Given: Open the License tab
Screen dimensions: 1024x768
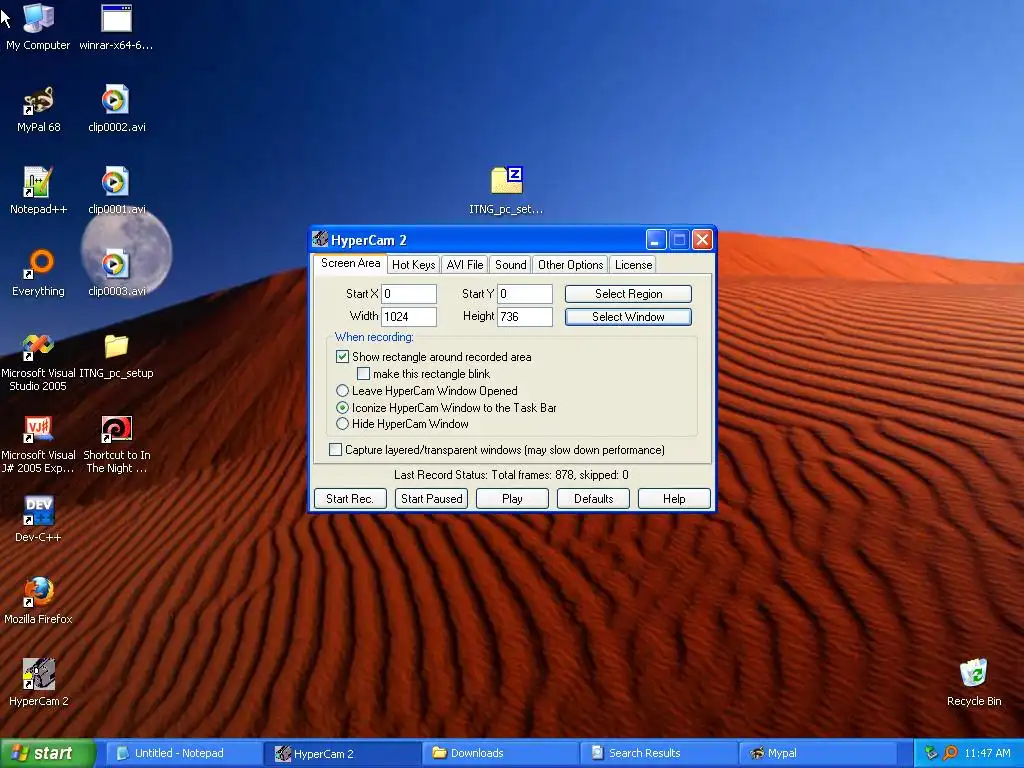Looking at the screenshot, I should 633,264.
